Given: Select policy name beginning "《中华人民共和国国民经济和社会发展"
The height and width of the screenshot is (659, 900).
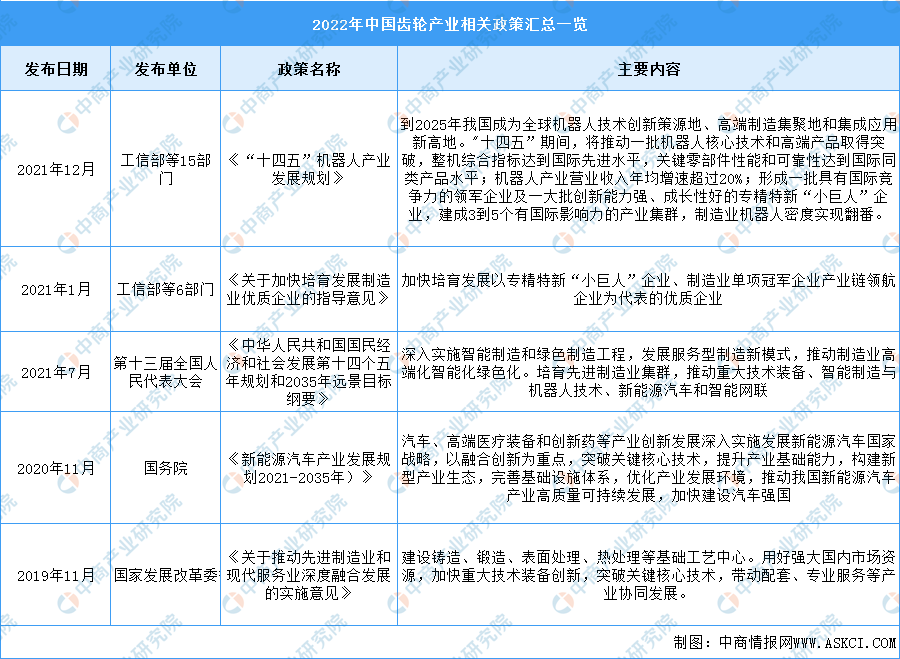Looking at the screenshot, I should [309, 372].
